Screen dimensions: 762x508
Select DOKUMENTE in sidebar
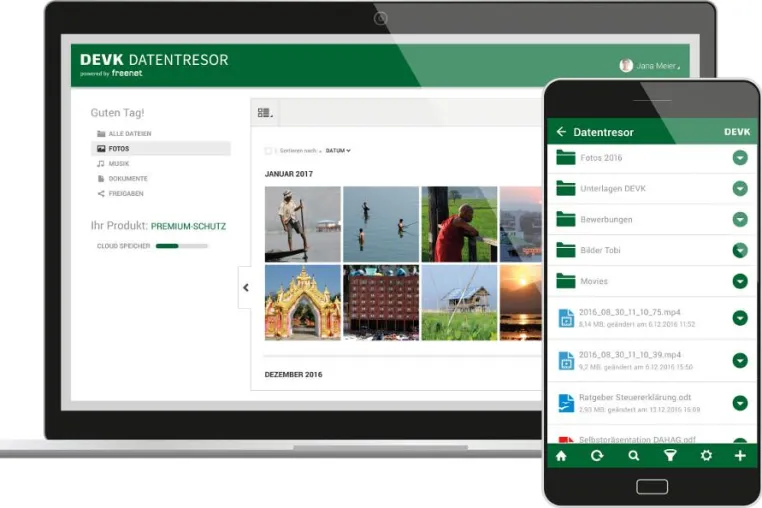160,178
